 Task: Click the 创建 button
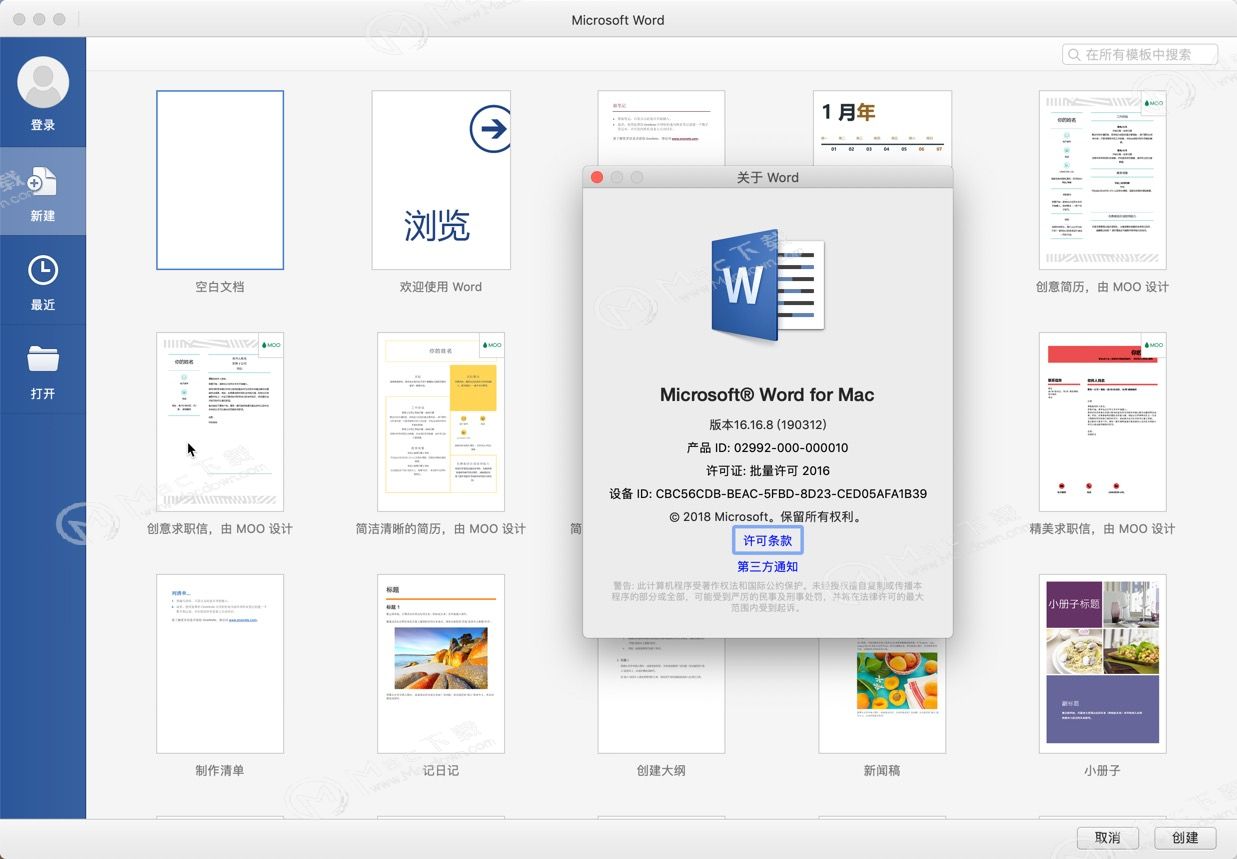[x=1184, y=837]
